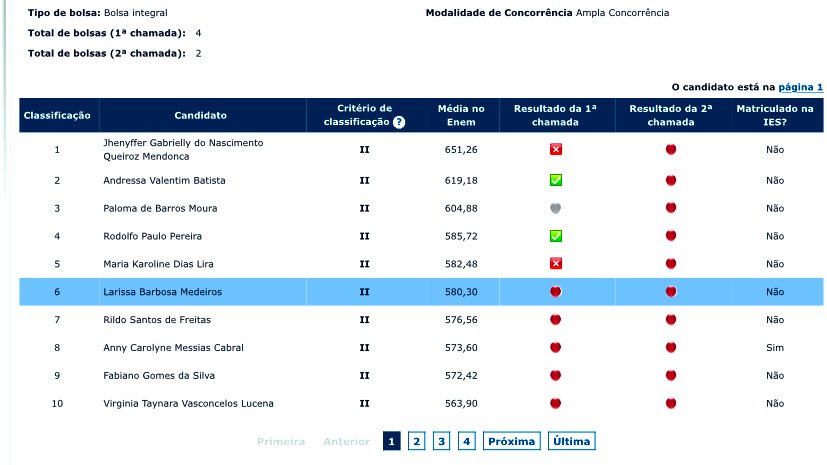827x465 pixels.
Task: Select candidate name Rodolfo Paulo Pereira
Action: (x=152, y=236)
